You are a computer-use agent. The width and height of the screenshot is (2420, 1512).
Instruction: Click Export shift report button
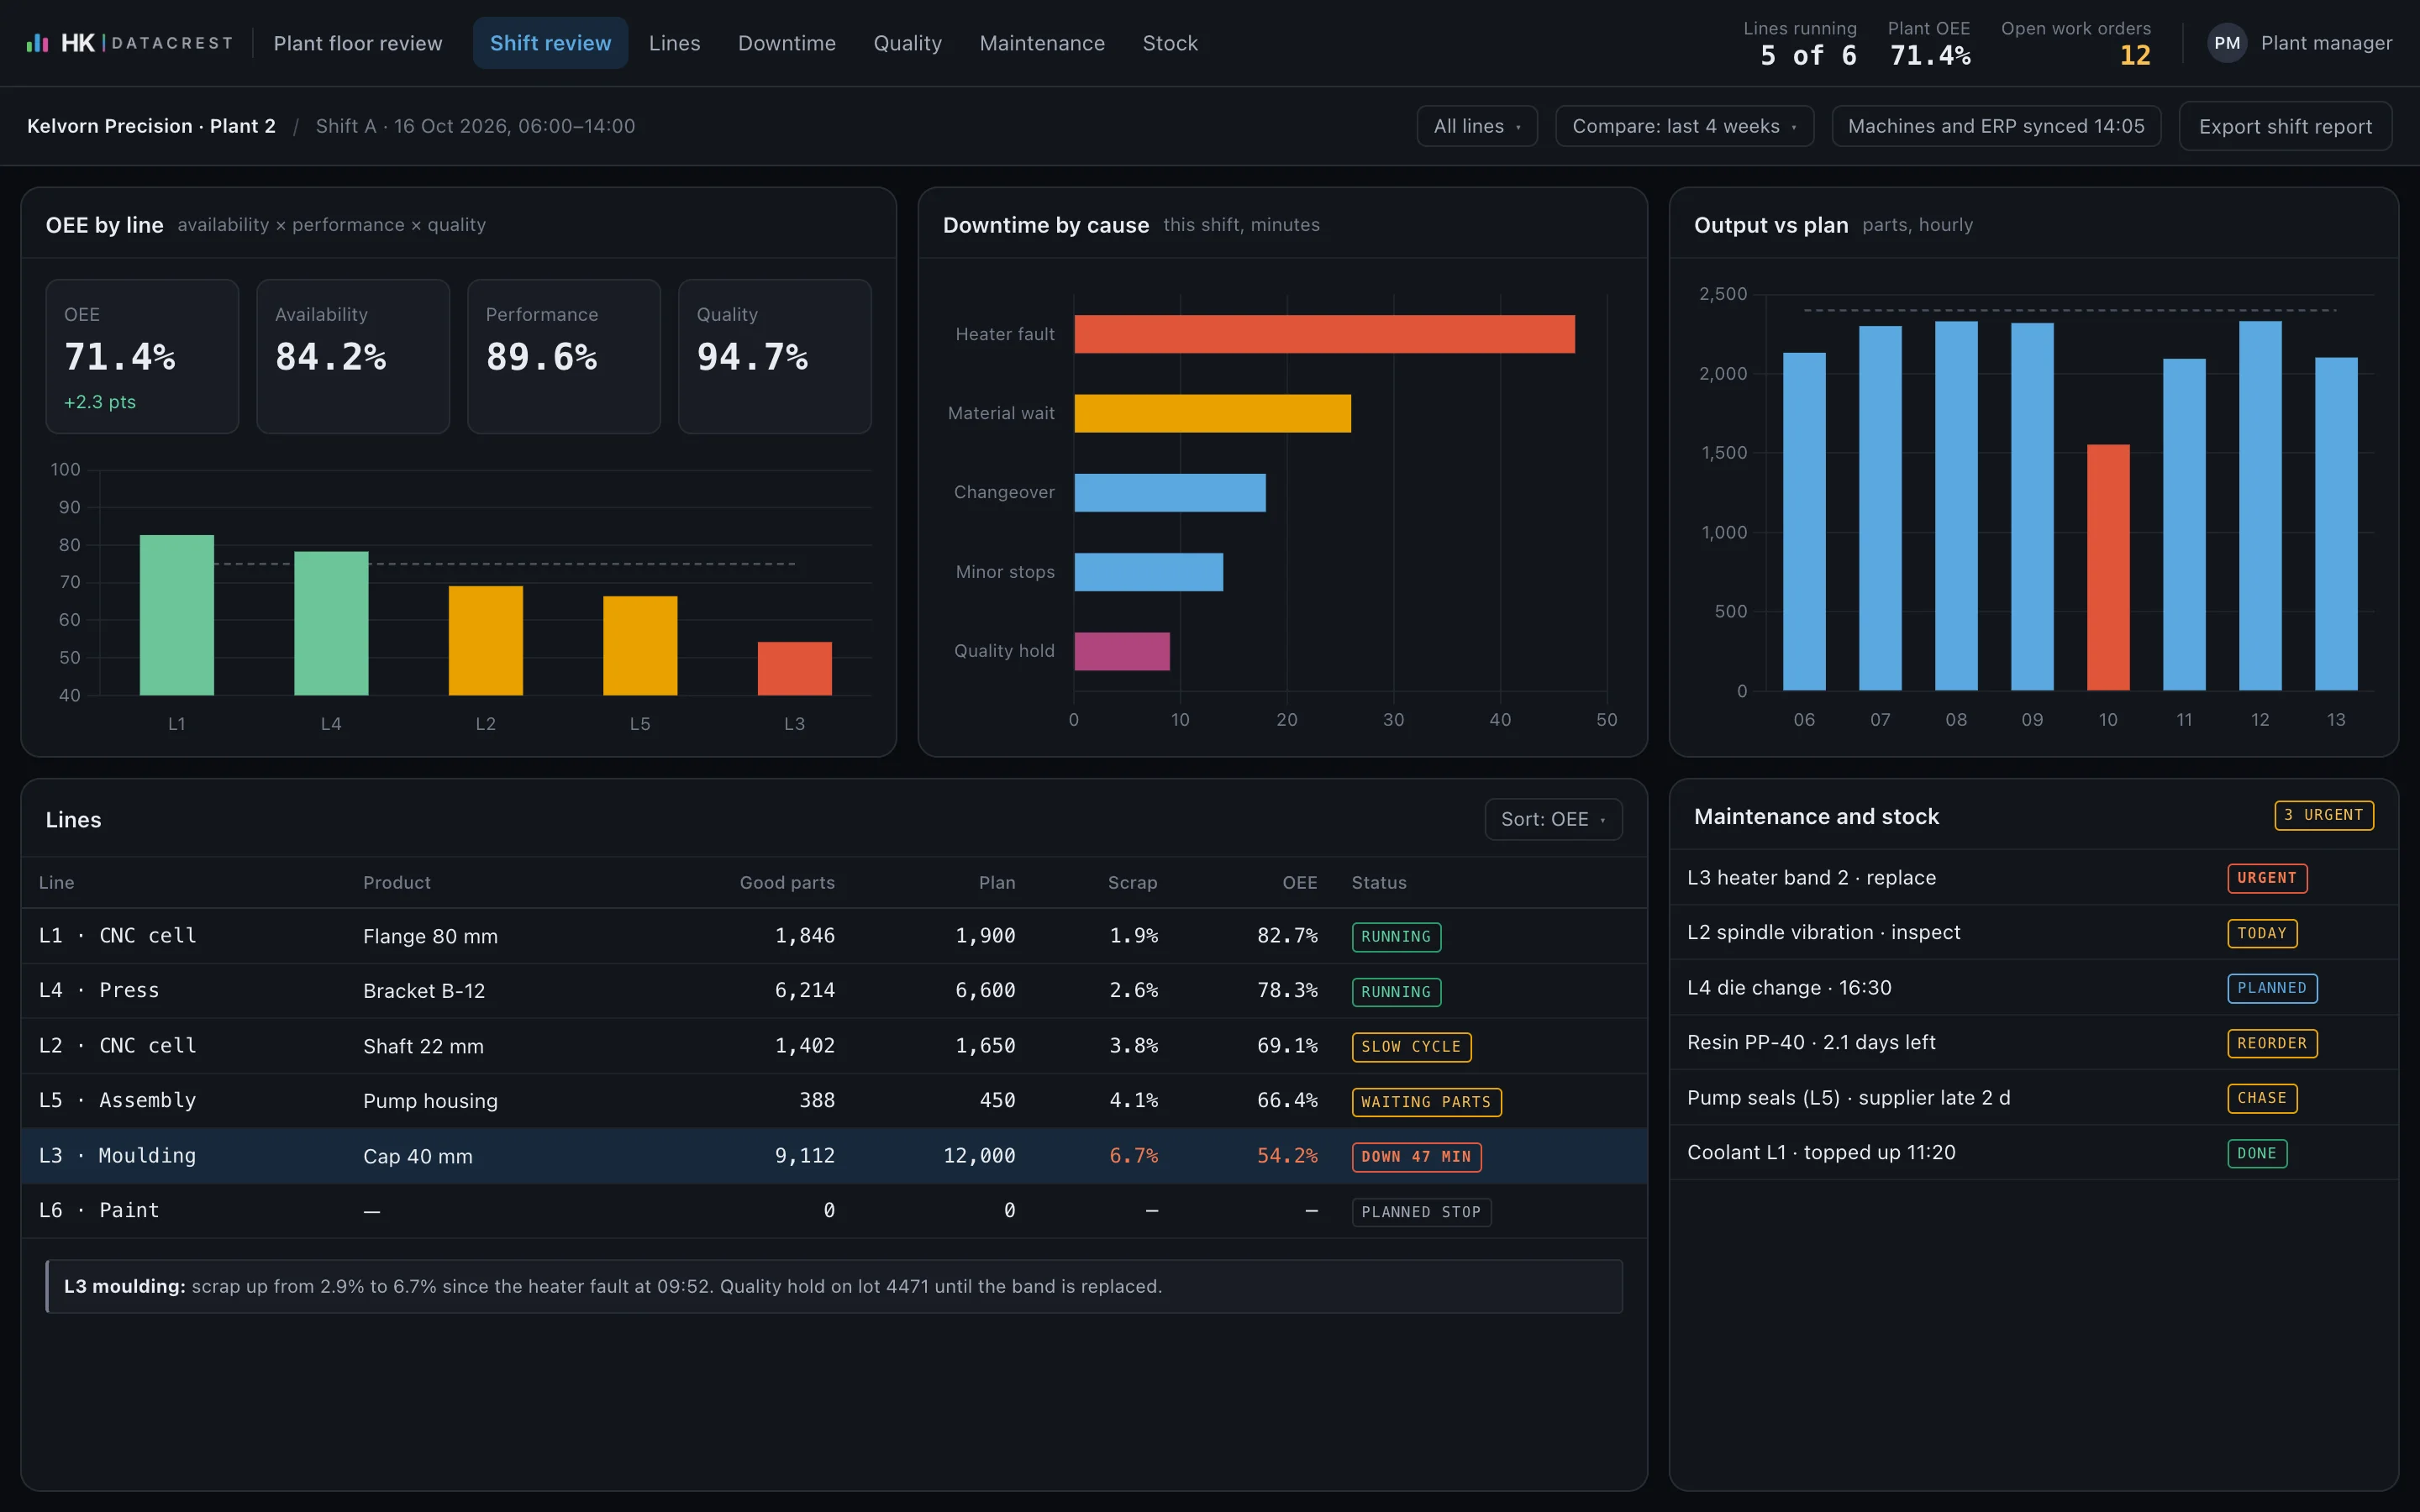[x=2285, y=126]
